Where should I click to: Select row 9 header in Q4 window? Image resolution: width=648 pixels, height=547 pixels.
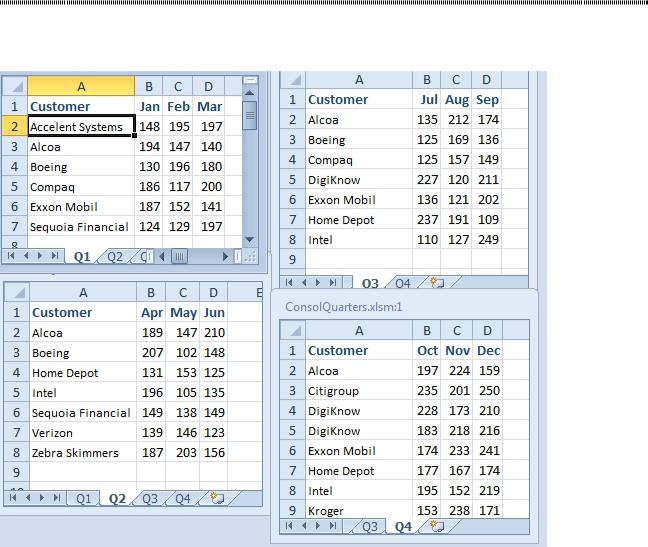pyautogui.click(x=293, y=510)
